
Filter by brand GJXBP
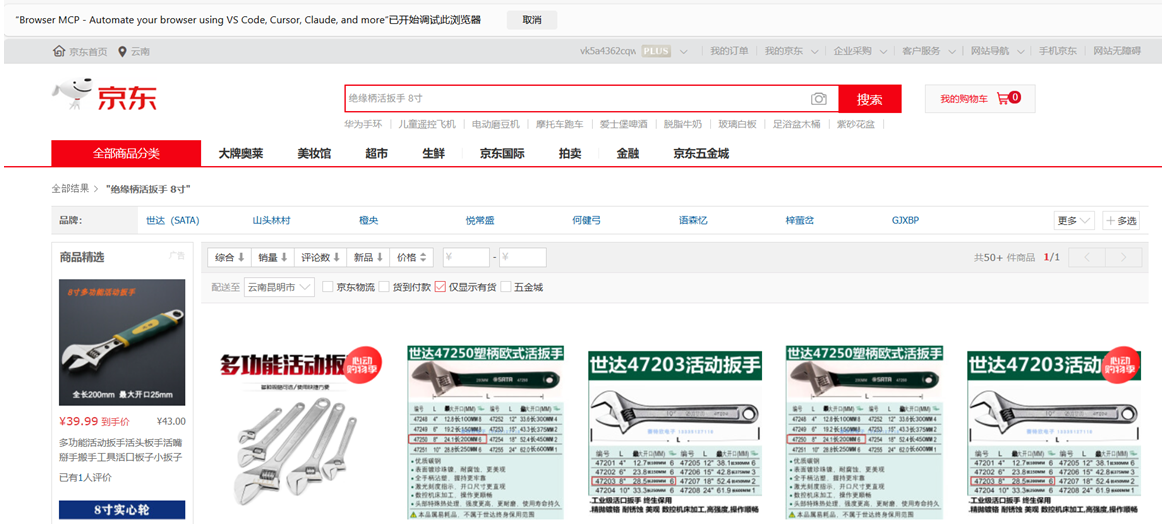click(x=906, y=220)
